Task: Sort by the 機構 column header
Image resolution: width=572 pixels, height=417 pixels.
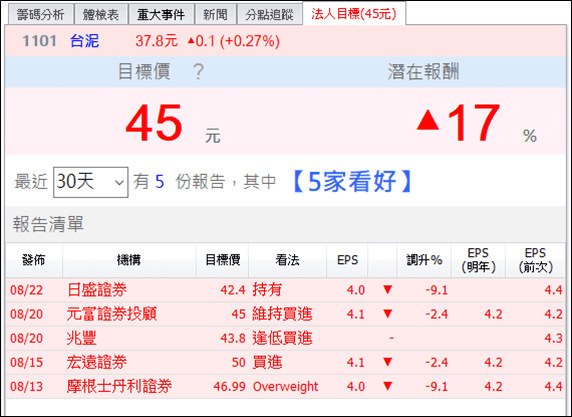Action: [x=129, y=260]
